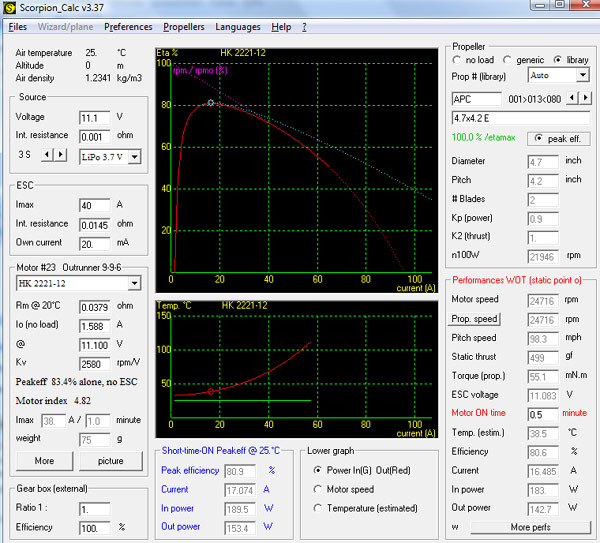Expand the Prop # (library) Auto dropdown
The image size is (600, 543).
pyautogui.click(x=582, y=75)
